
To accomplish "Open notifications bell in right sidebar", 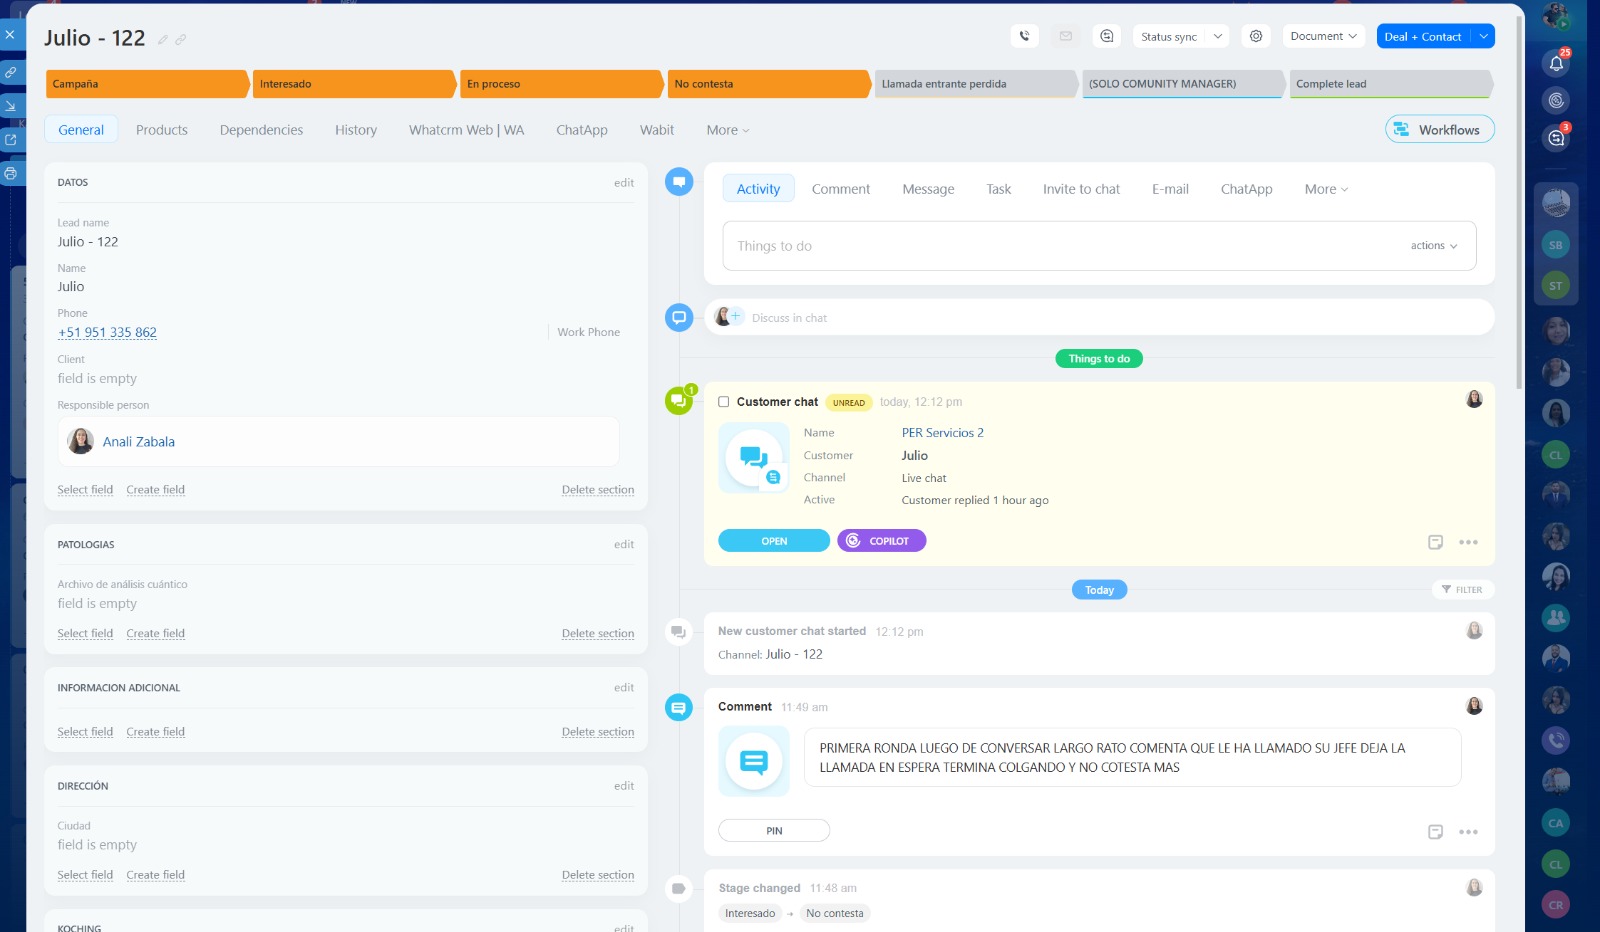I will click(x=1556, y=63).
